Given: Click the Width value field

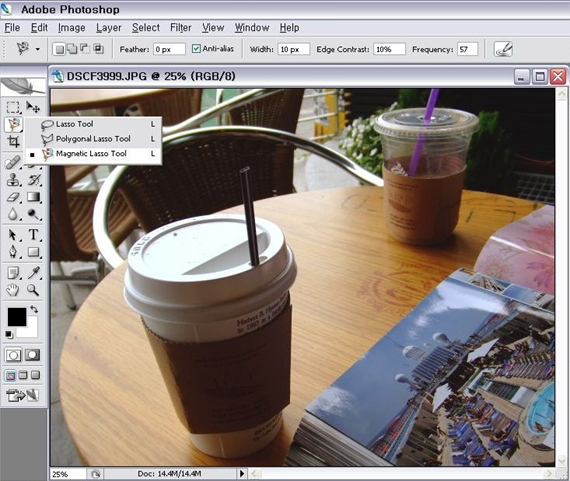Looking at the screenshot, I should tap(294, 49).
